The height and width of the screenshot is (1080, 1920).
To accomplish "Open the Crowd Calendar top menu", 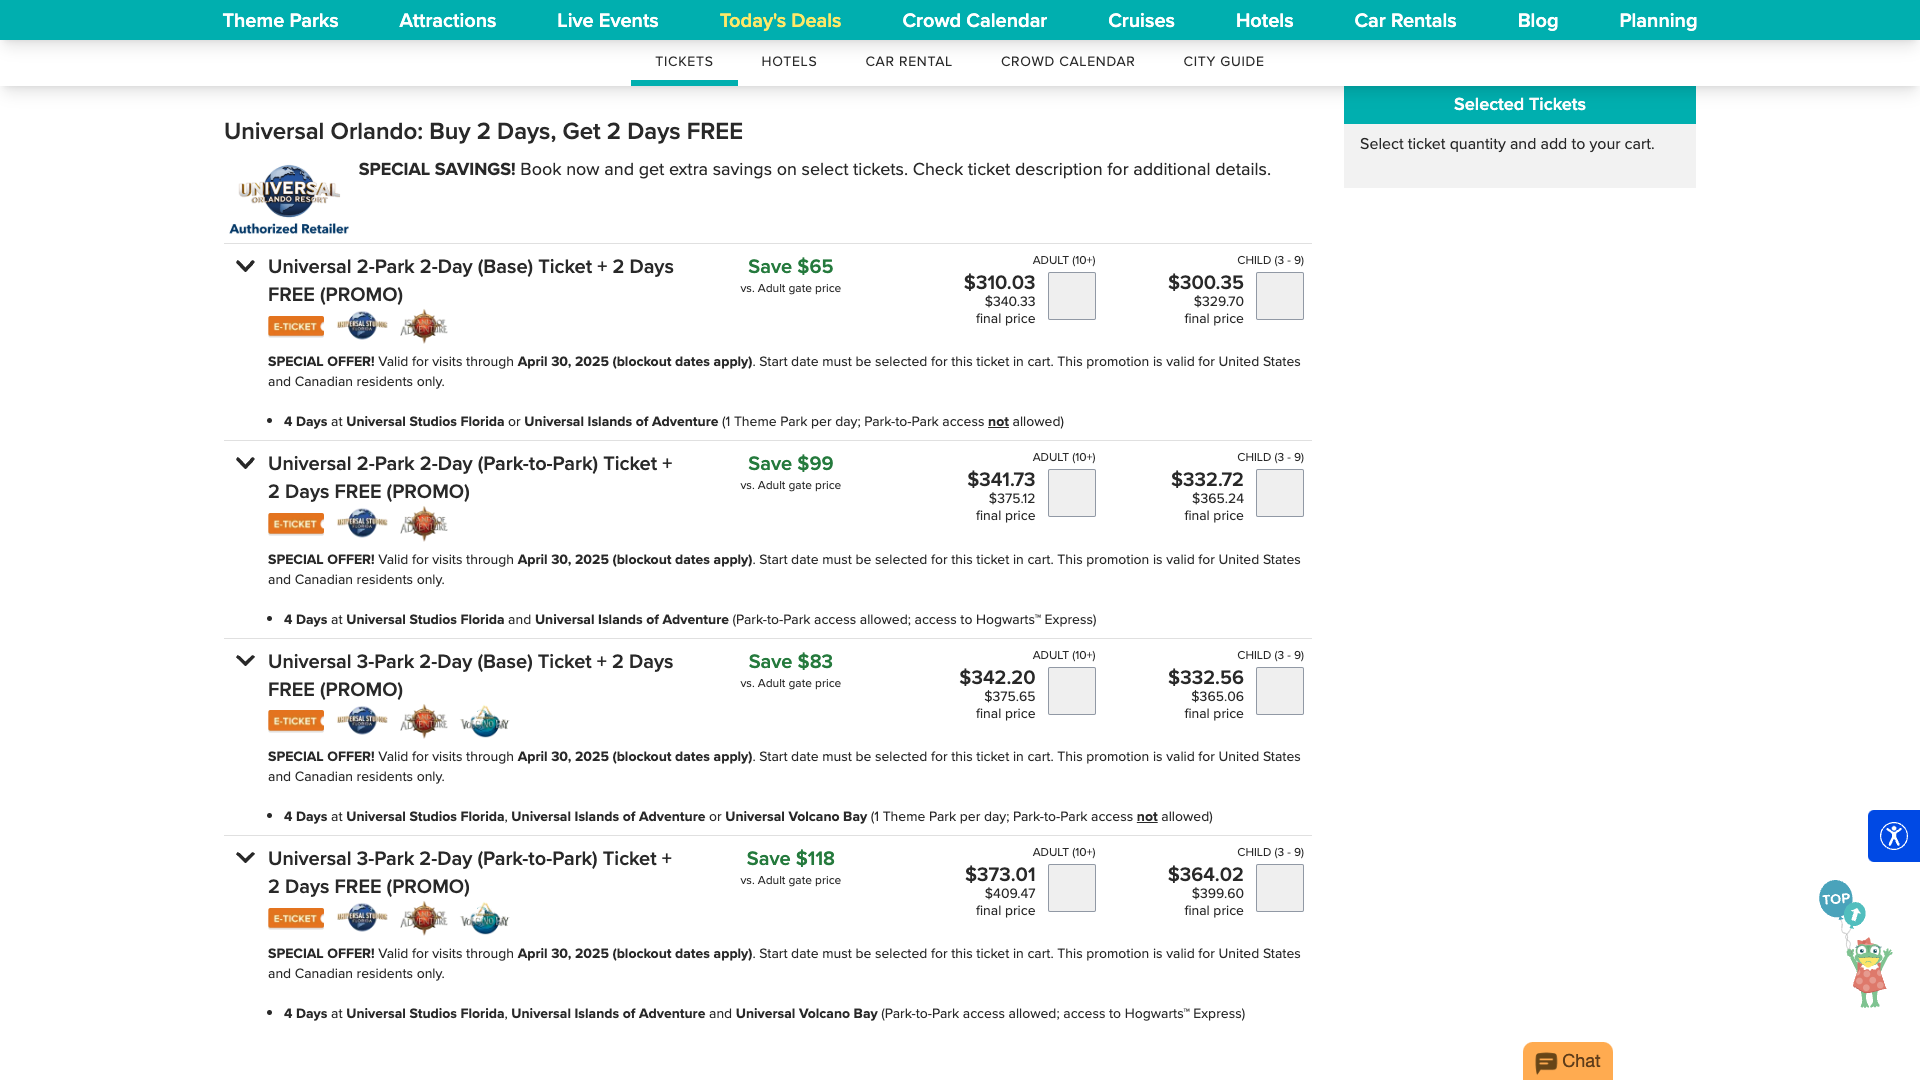I will coord(974,20).
